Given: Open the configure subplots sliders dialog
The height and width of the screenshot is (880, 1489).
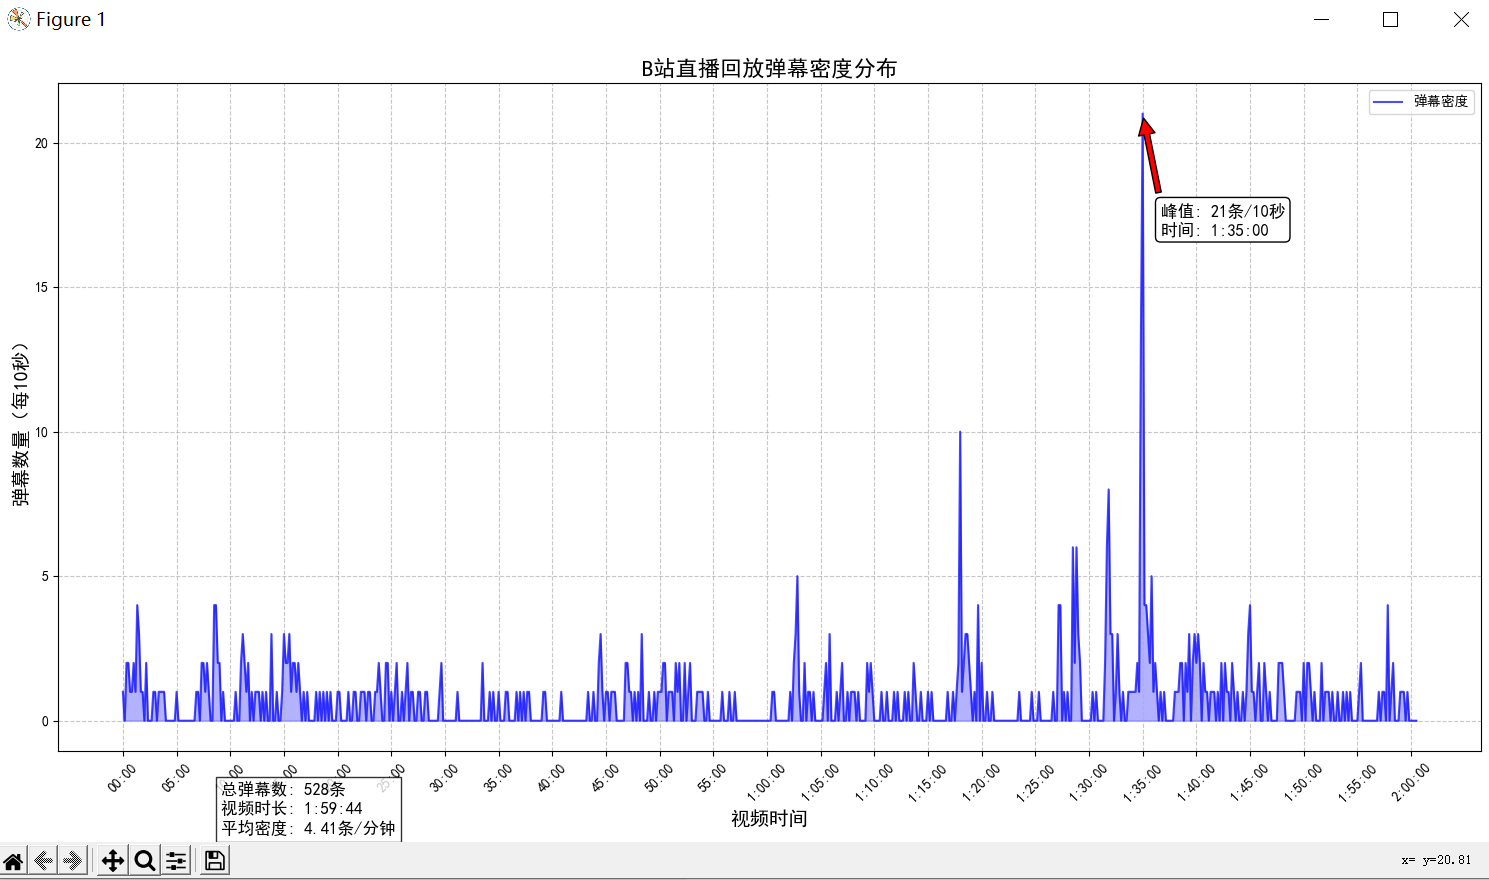Looking at the screenshot, I should click(176, 861).
